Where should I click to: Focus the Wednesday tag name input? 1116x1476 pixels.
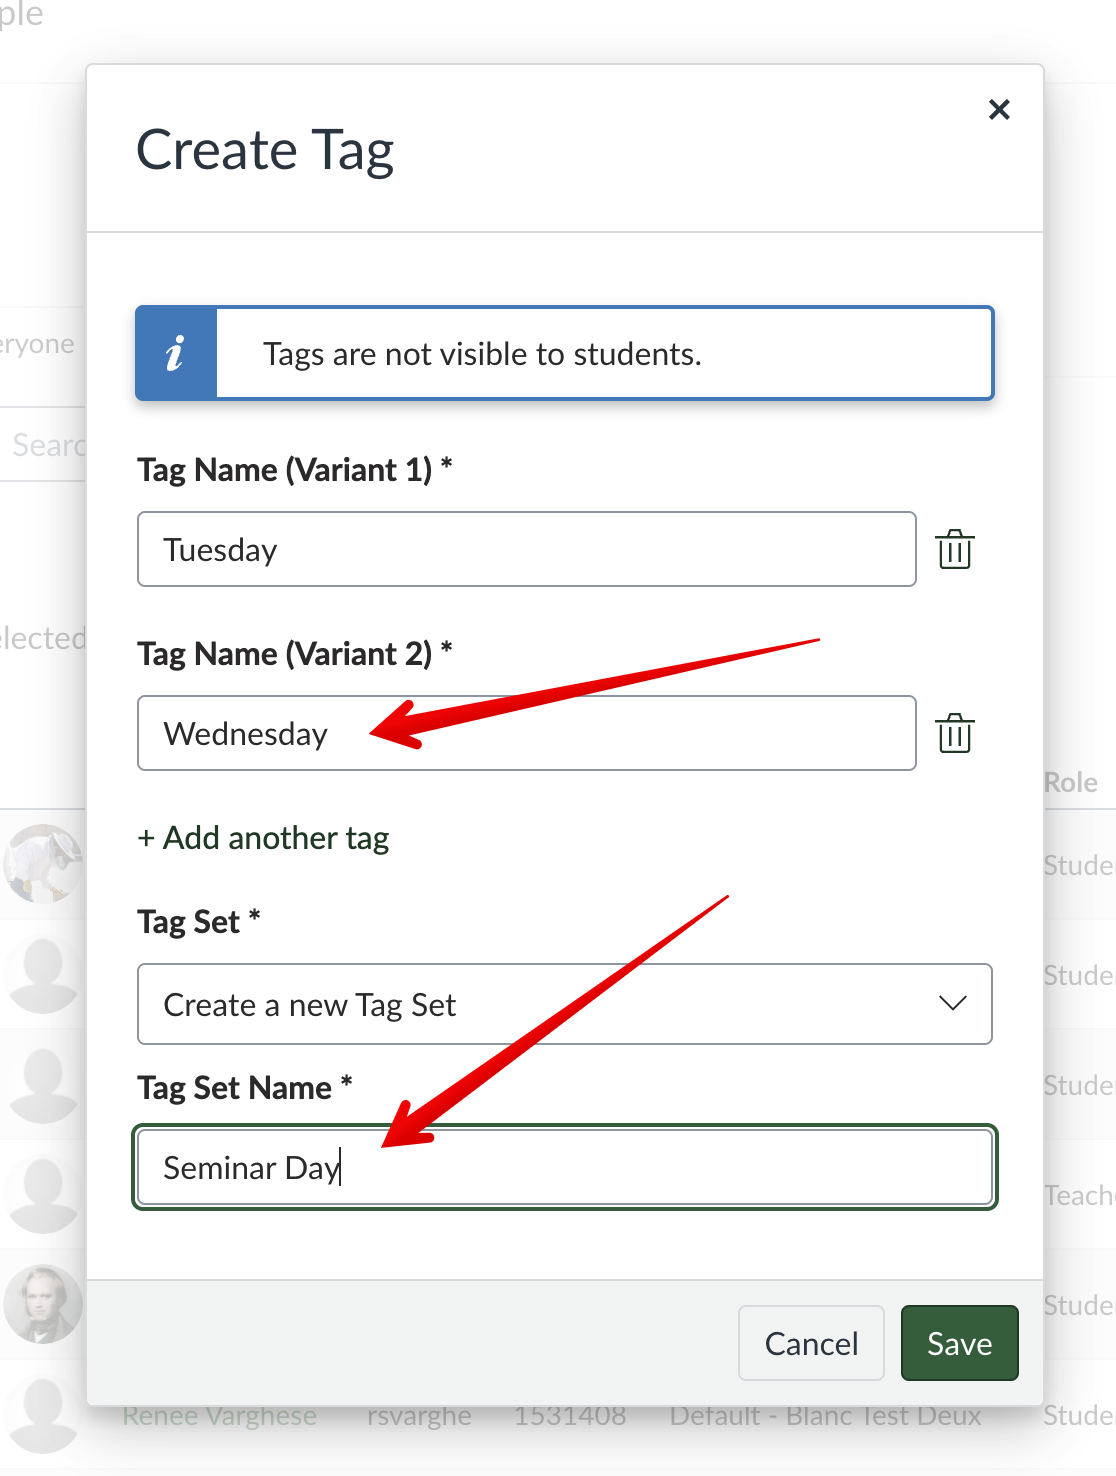click(x=526, y=733)
